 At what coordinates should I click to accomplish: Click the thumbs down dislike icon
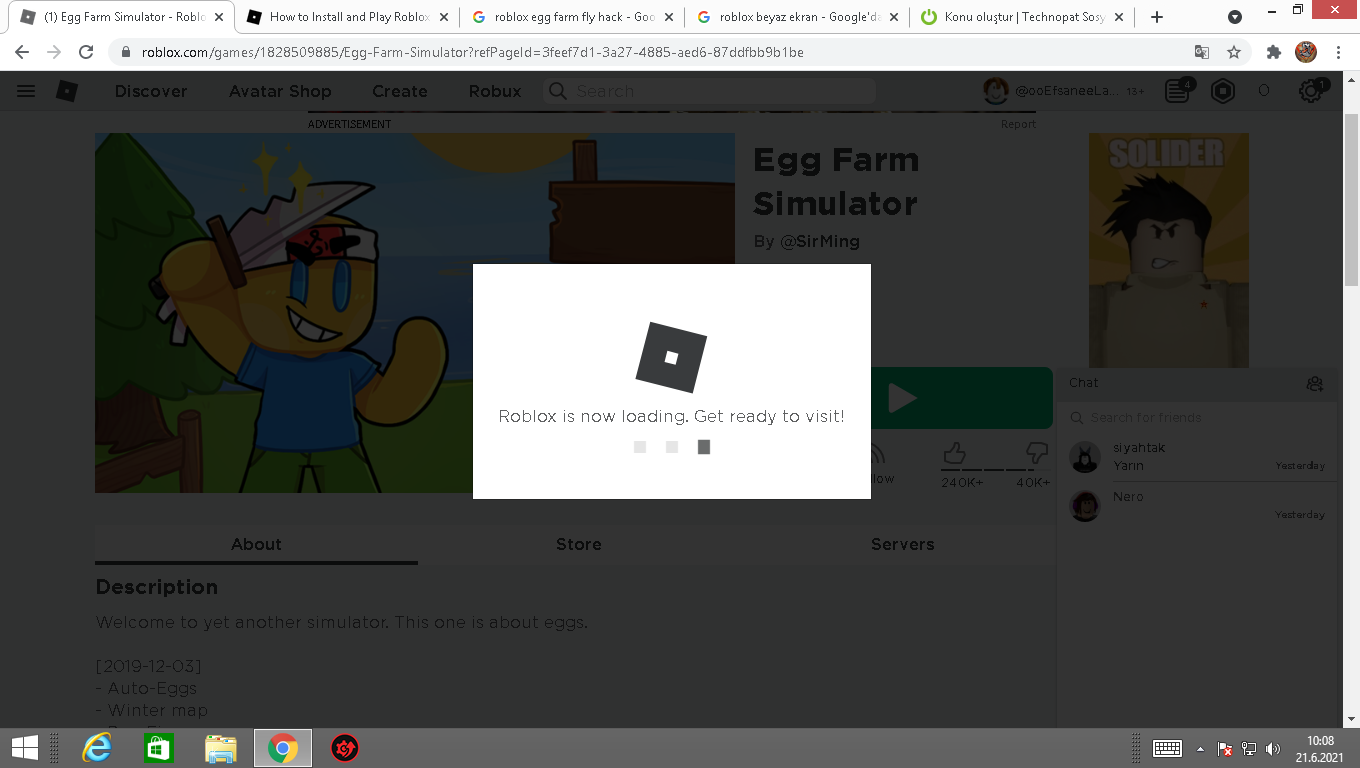(1038, 454)
